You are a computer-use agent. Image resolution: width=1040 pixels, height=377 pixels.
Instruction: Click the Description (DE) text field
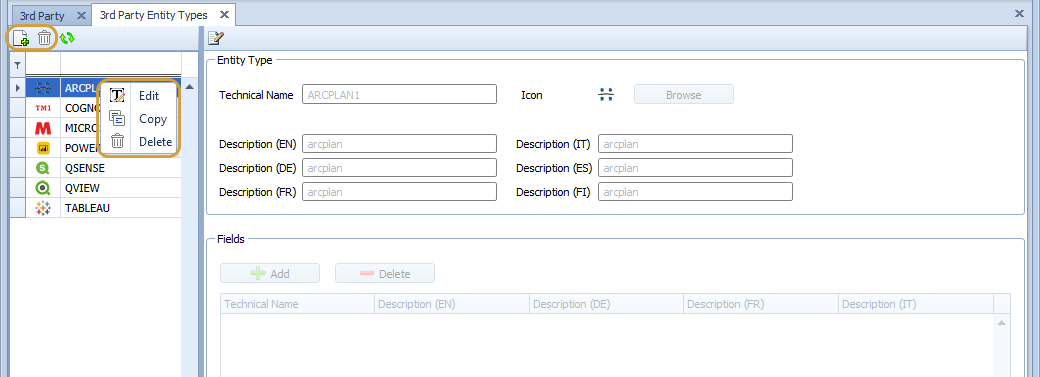(x=399, y=168)
